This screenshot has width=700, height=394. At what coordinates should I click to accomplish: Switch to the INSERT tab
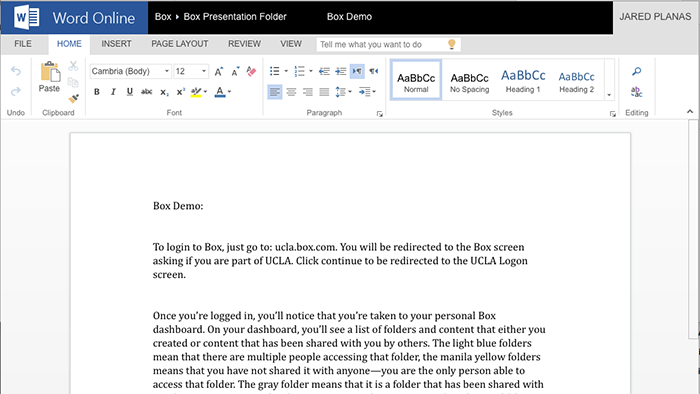point(117,44)
